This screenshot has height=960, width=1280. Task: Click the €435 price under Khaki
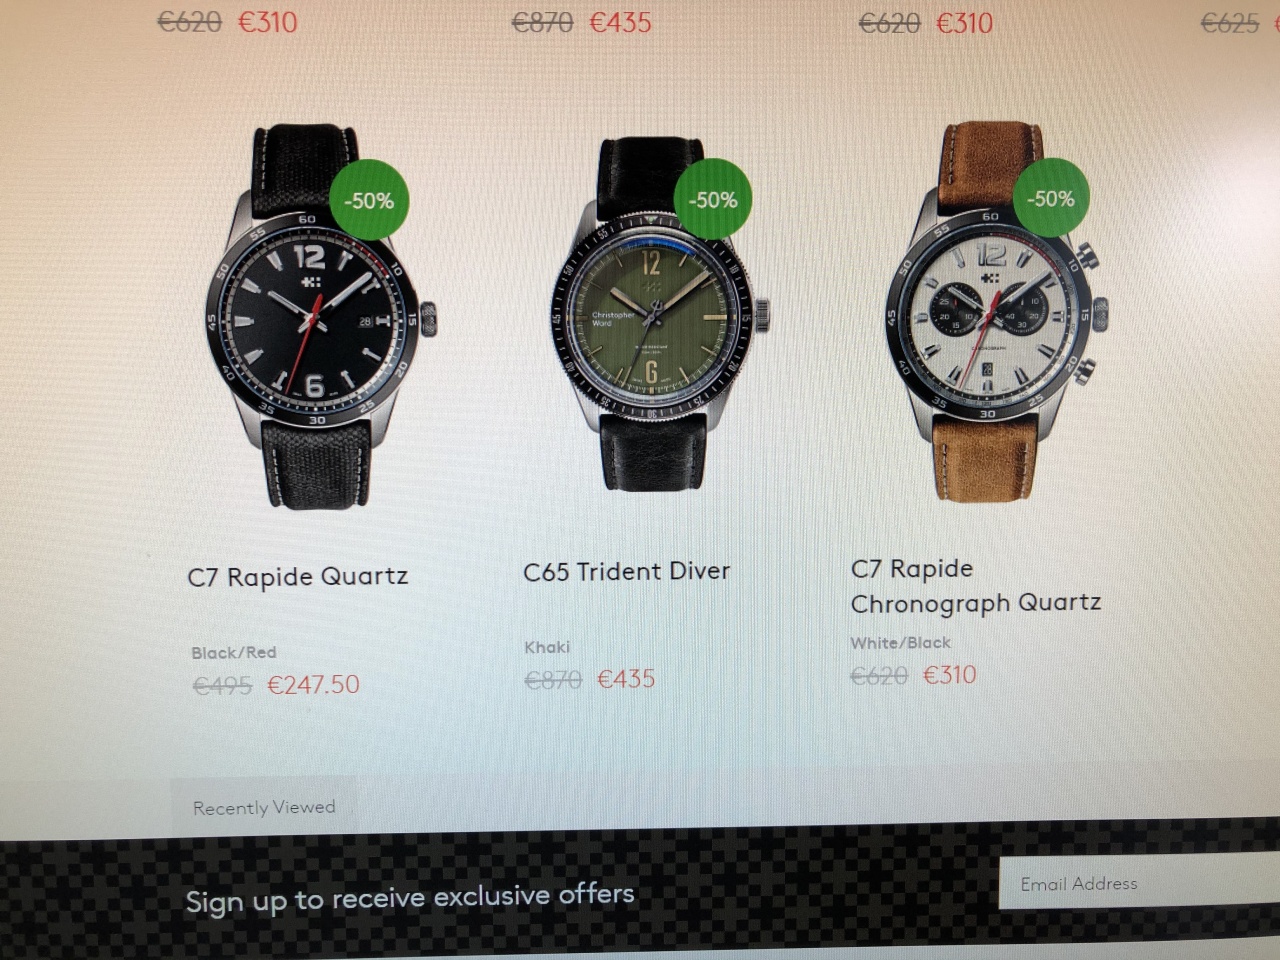click(x=626, y=679)
